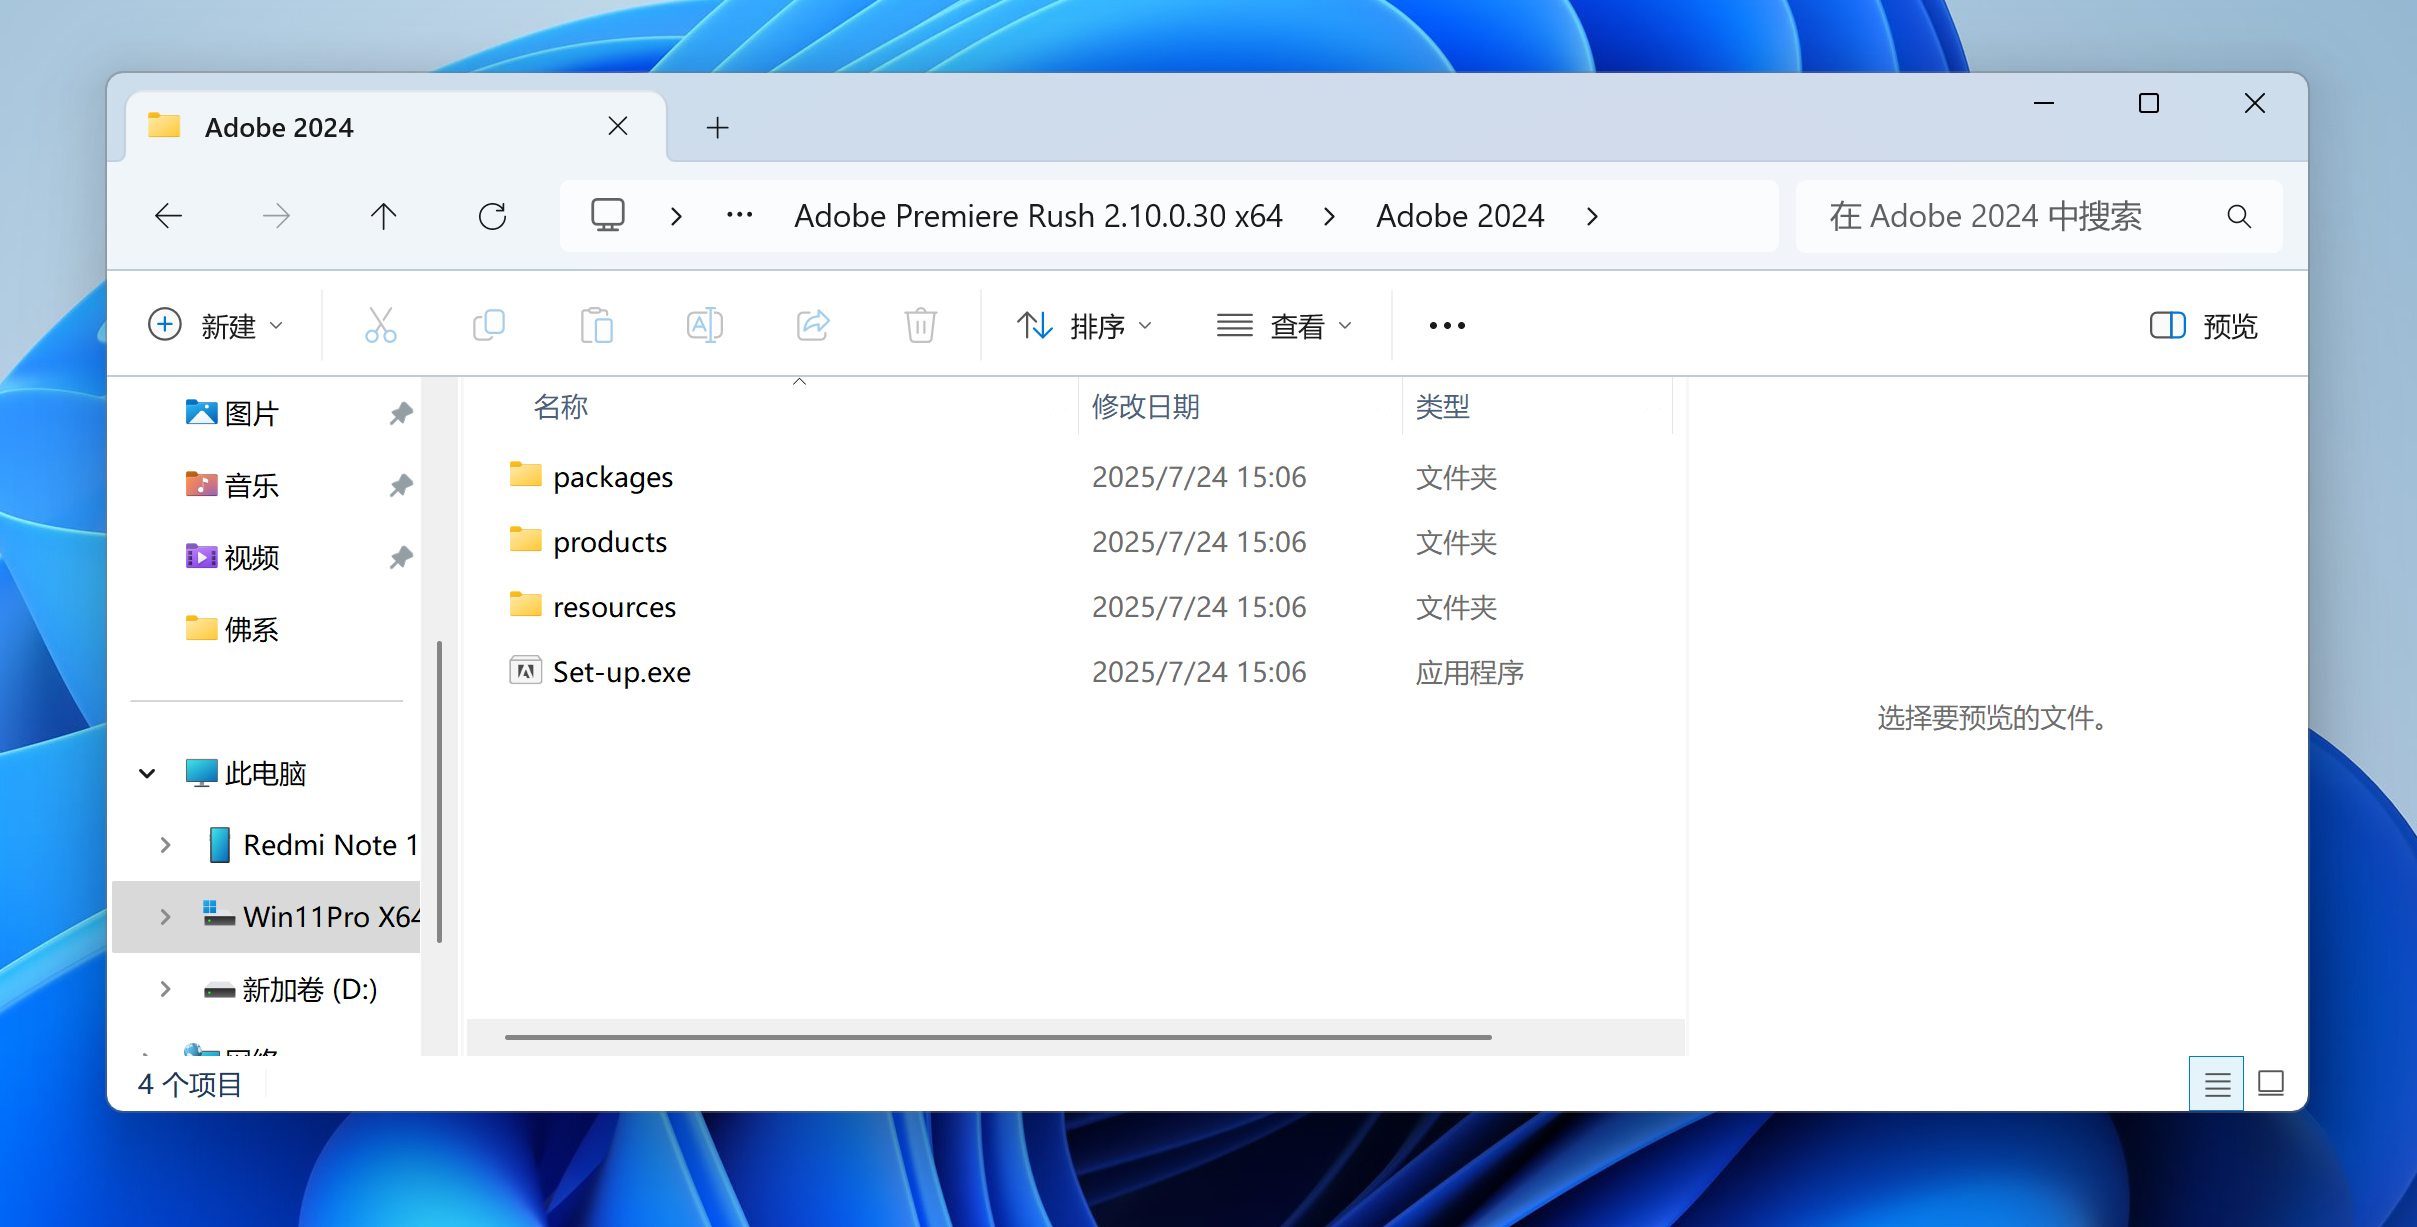The width and height of the screenshot is (2417, 1227).
Task: Select the Set-up.exe file
Action: point(621,672)
